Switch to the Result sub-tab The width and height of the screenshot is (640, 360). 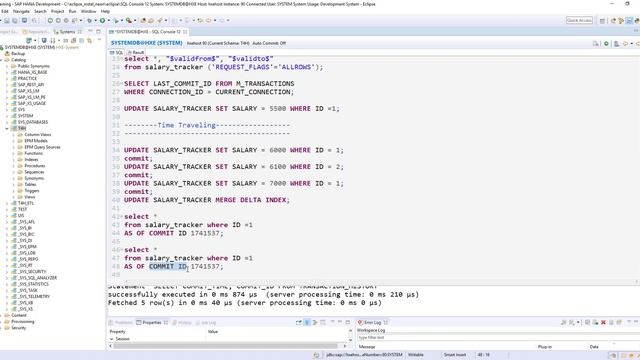pyautogui.click(x=136, y=52)
